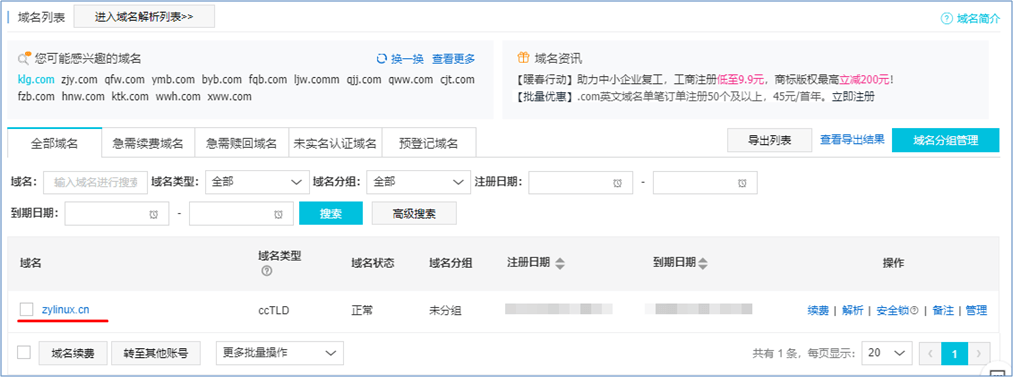Focus the 域名 search input field

tap(95, 183)
